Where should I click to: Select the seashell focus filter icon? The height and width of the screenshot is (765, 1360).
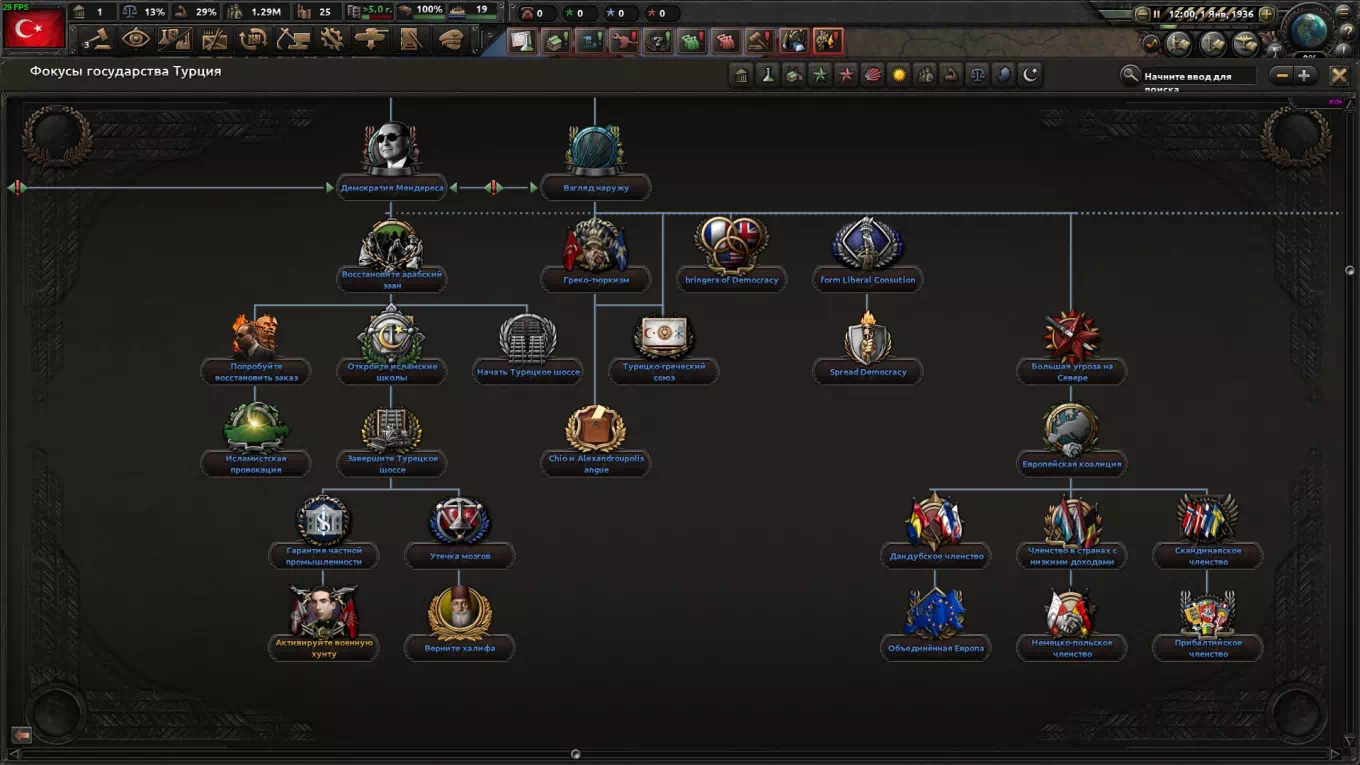tap(872, 73)
